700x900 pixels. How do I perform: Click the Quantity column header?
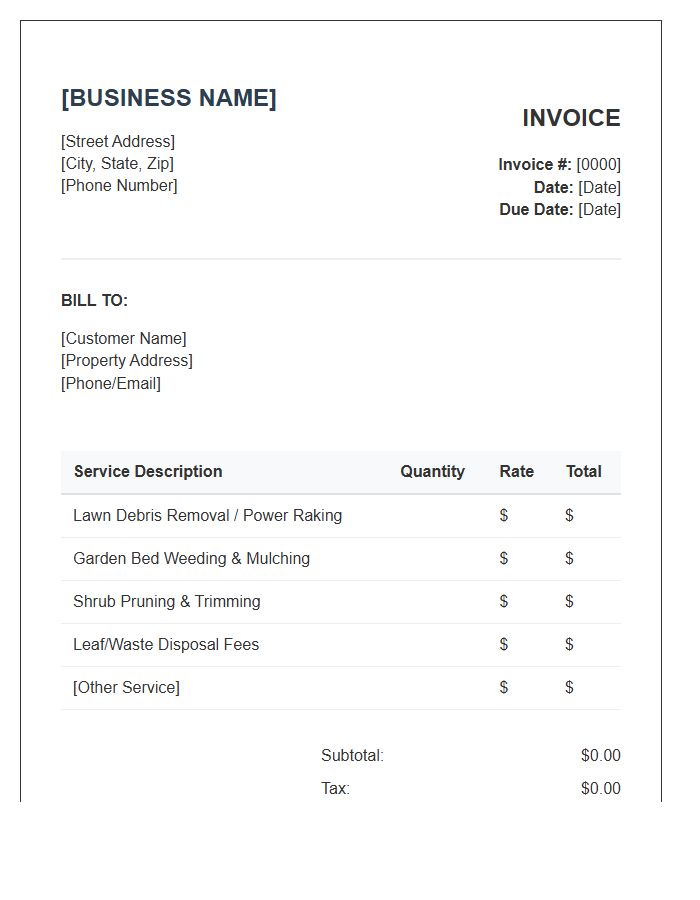point(432,471)
